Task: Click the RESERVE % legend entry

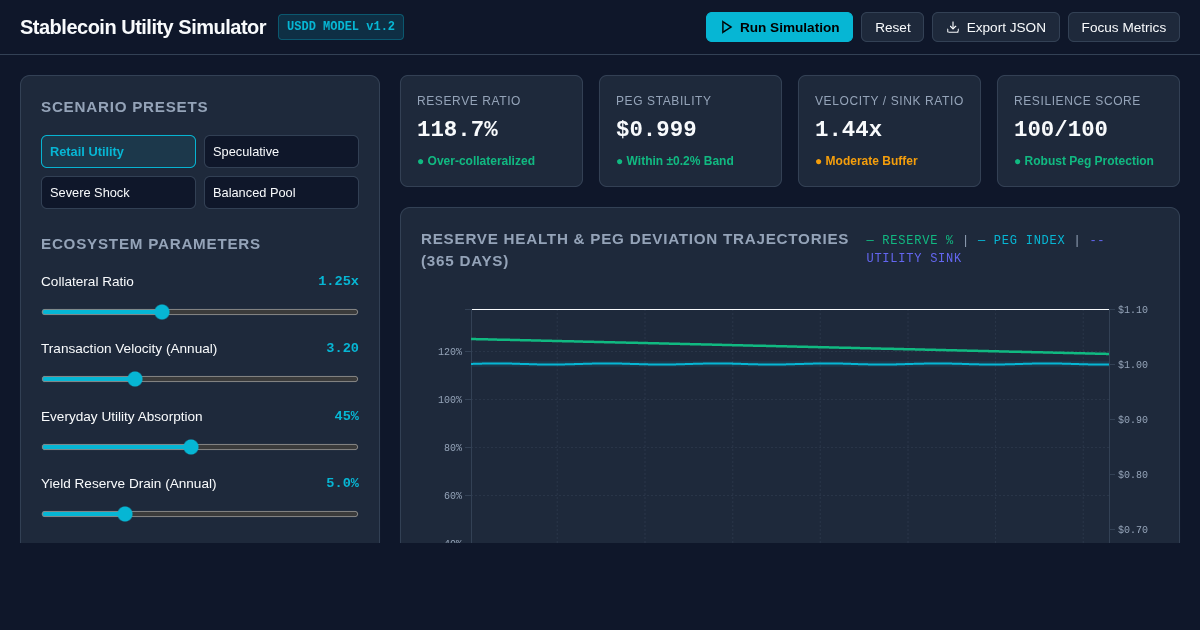Action: [910, 241]
